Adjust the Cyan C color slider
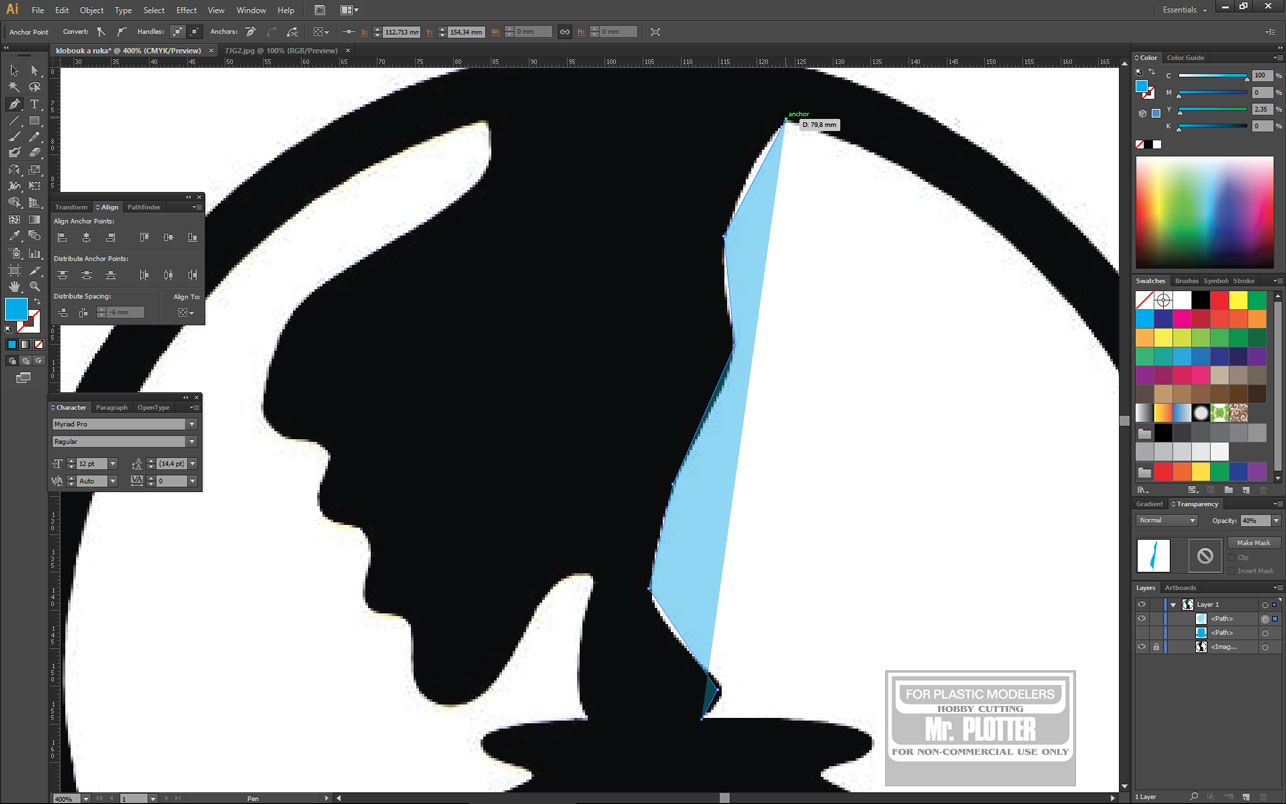 [x=1212, y=76]
